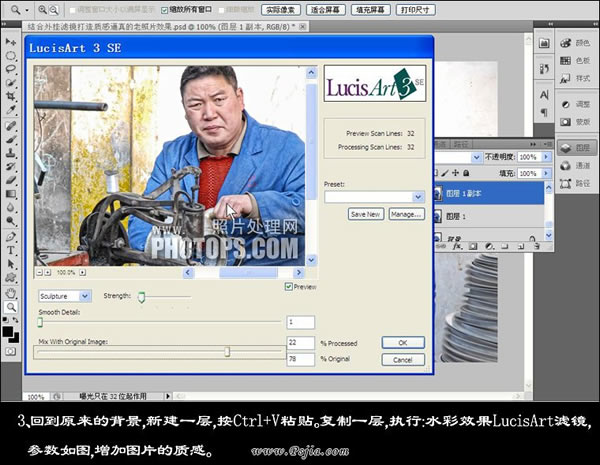Viewport: 600px width, 465px height.
Task: Select the Hand tool
Action: pos(11,294)
